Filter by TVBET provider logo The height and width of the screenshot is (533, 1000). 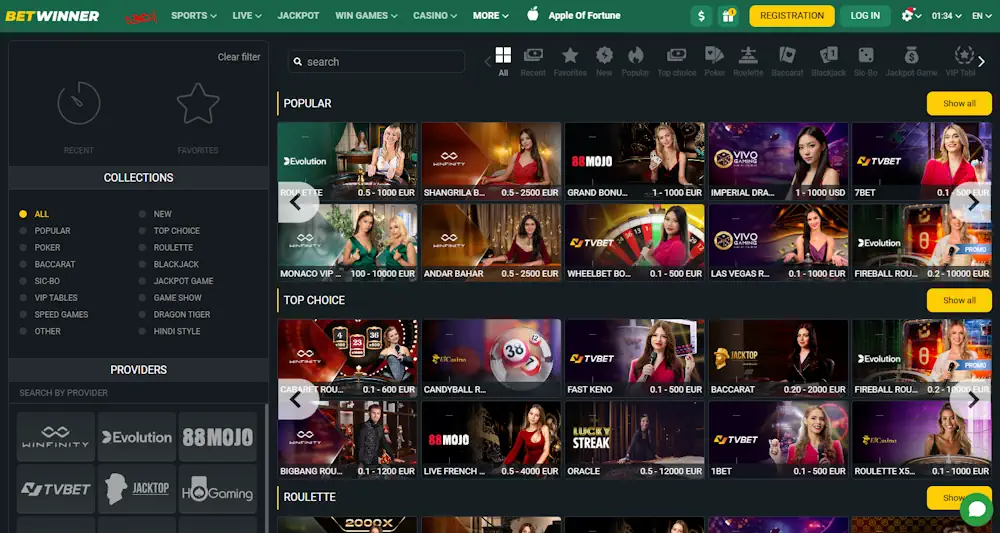[x=55, y=489]
